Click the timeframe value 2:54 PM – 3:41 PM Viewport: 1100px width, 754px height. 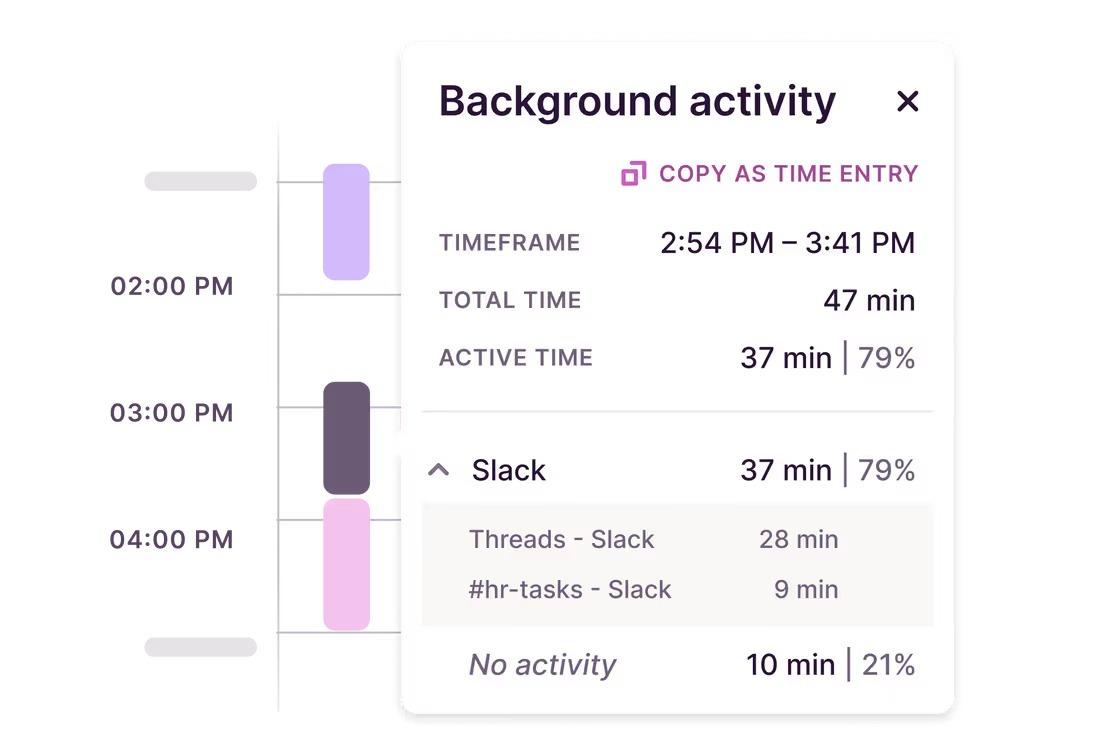789,242
